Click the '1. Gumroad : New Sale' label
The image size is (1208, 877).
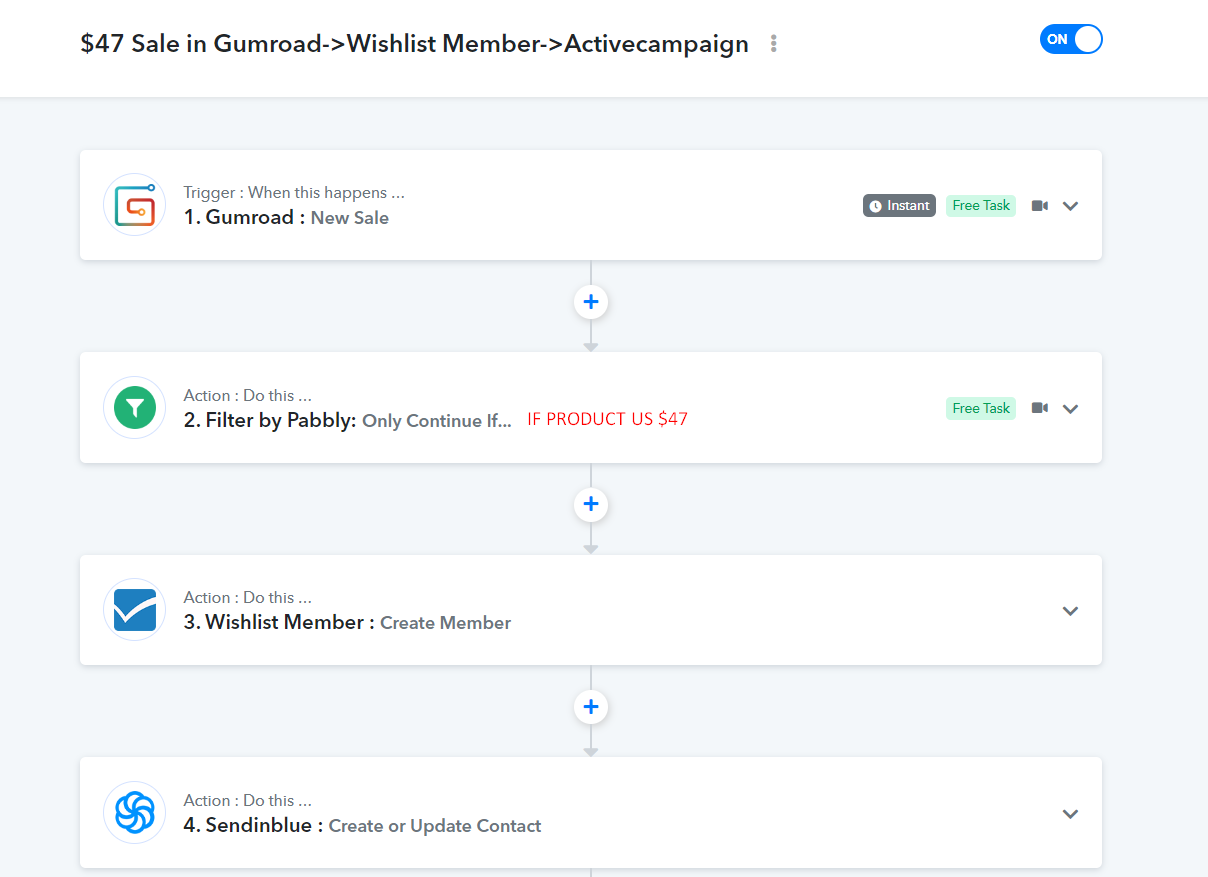pyautogui.click(x=286, y=217)
